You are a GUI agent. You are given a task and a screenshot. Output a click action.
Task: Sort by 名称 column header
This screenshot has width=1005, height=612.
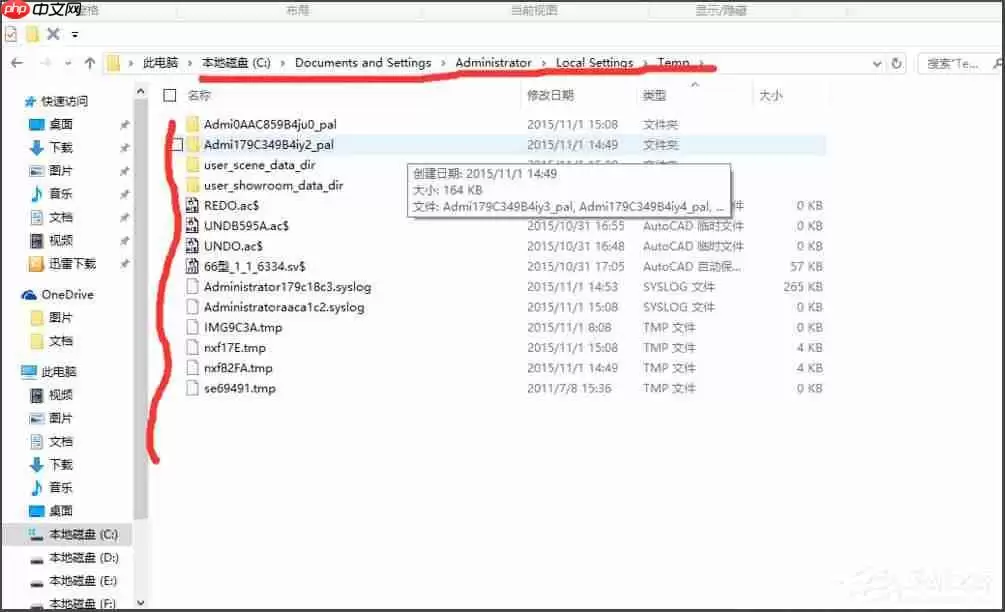point(199,95)
